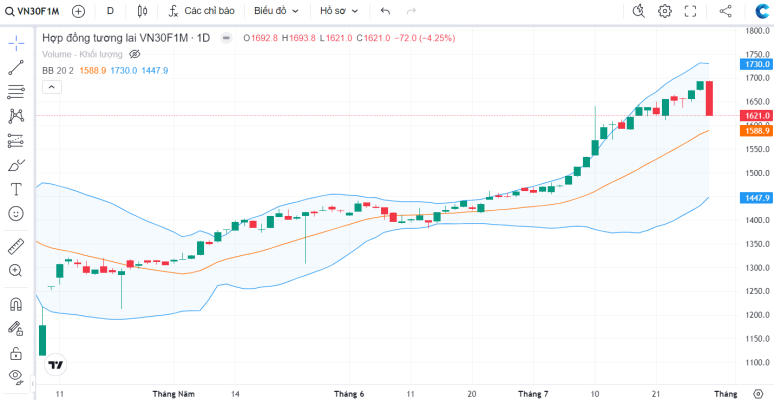Change the D timeframe interval

click(110, 11)
